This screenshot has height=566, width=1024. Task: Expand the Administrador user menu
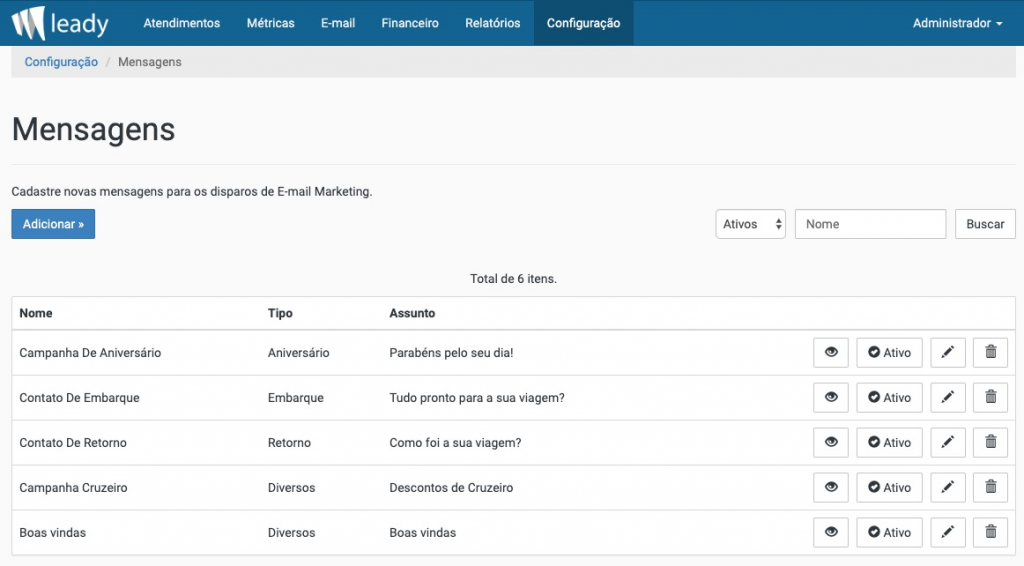tap(957, 23)
